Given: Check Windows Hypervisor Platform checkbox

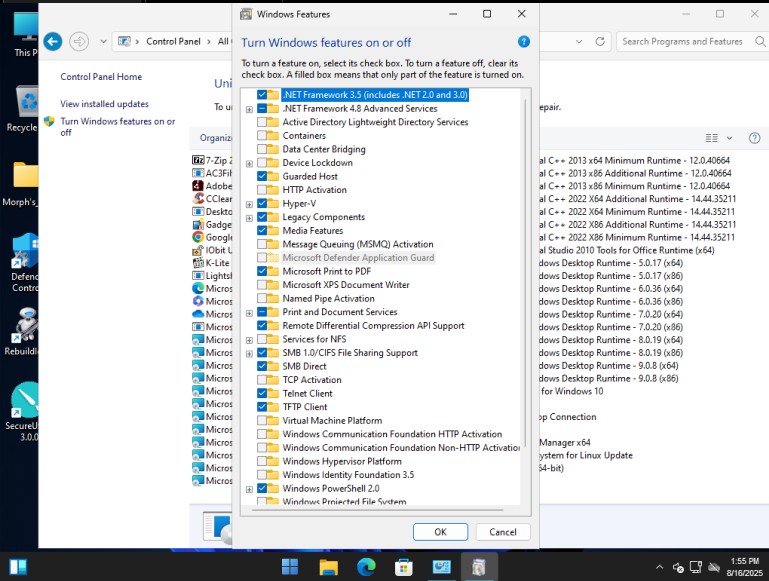Looking at the screenshot, I should [x=262, y=461].
